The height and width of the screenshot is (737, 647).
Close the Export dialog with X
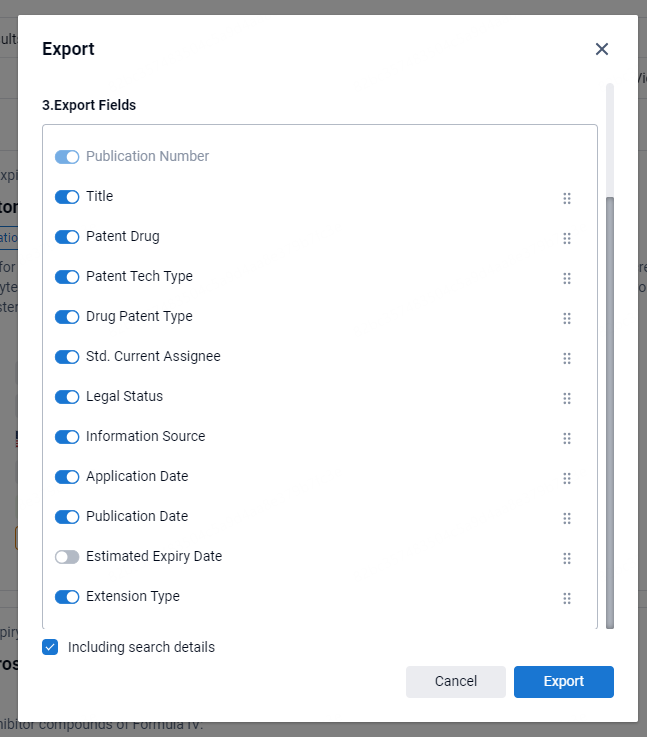pos(602,49)
